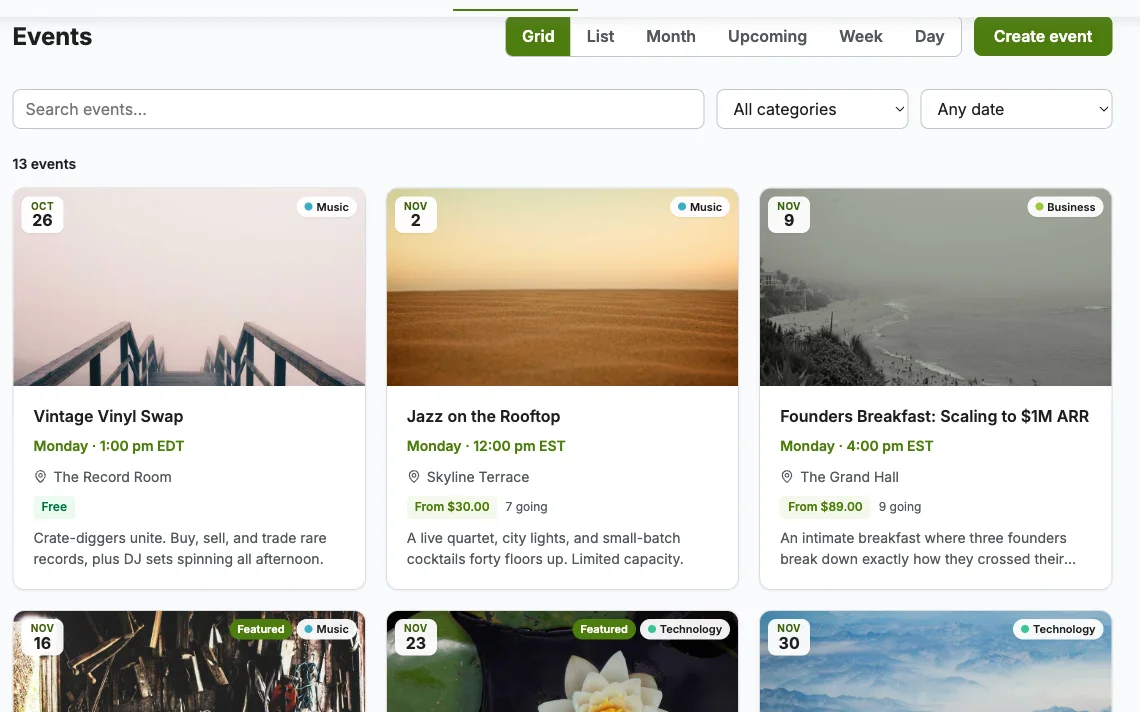Viewport: 1140px width, 712px height.
Task: Click "The Grand Hall" venue text
Action: point(849,477)
